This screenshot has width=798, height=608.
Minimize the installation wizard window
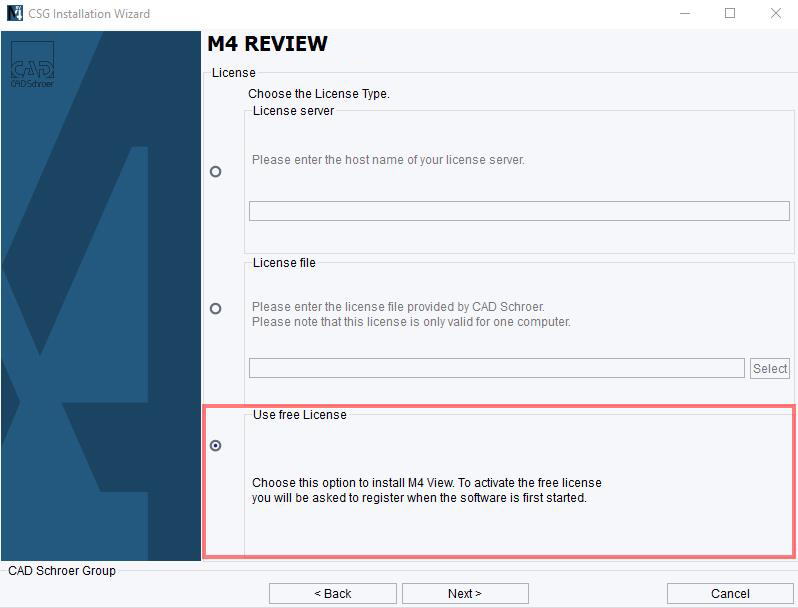(x=685, y=13)
